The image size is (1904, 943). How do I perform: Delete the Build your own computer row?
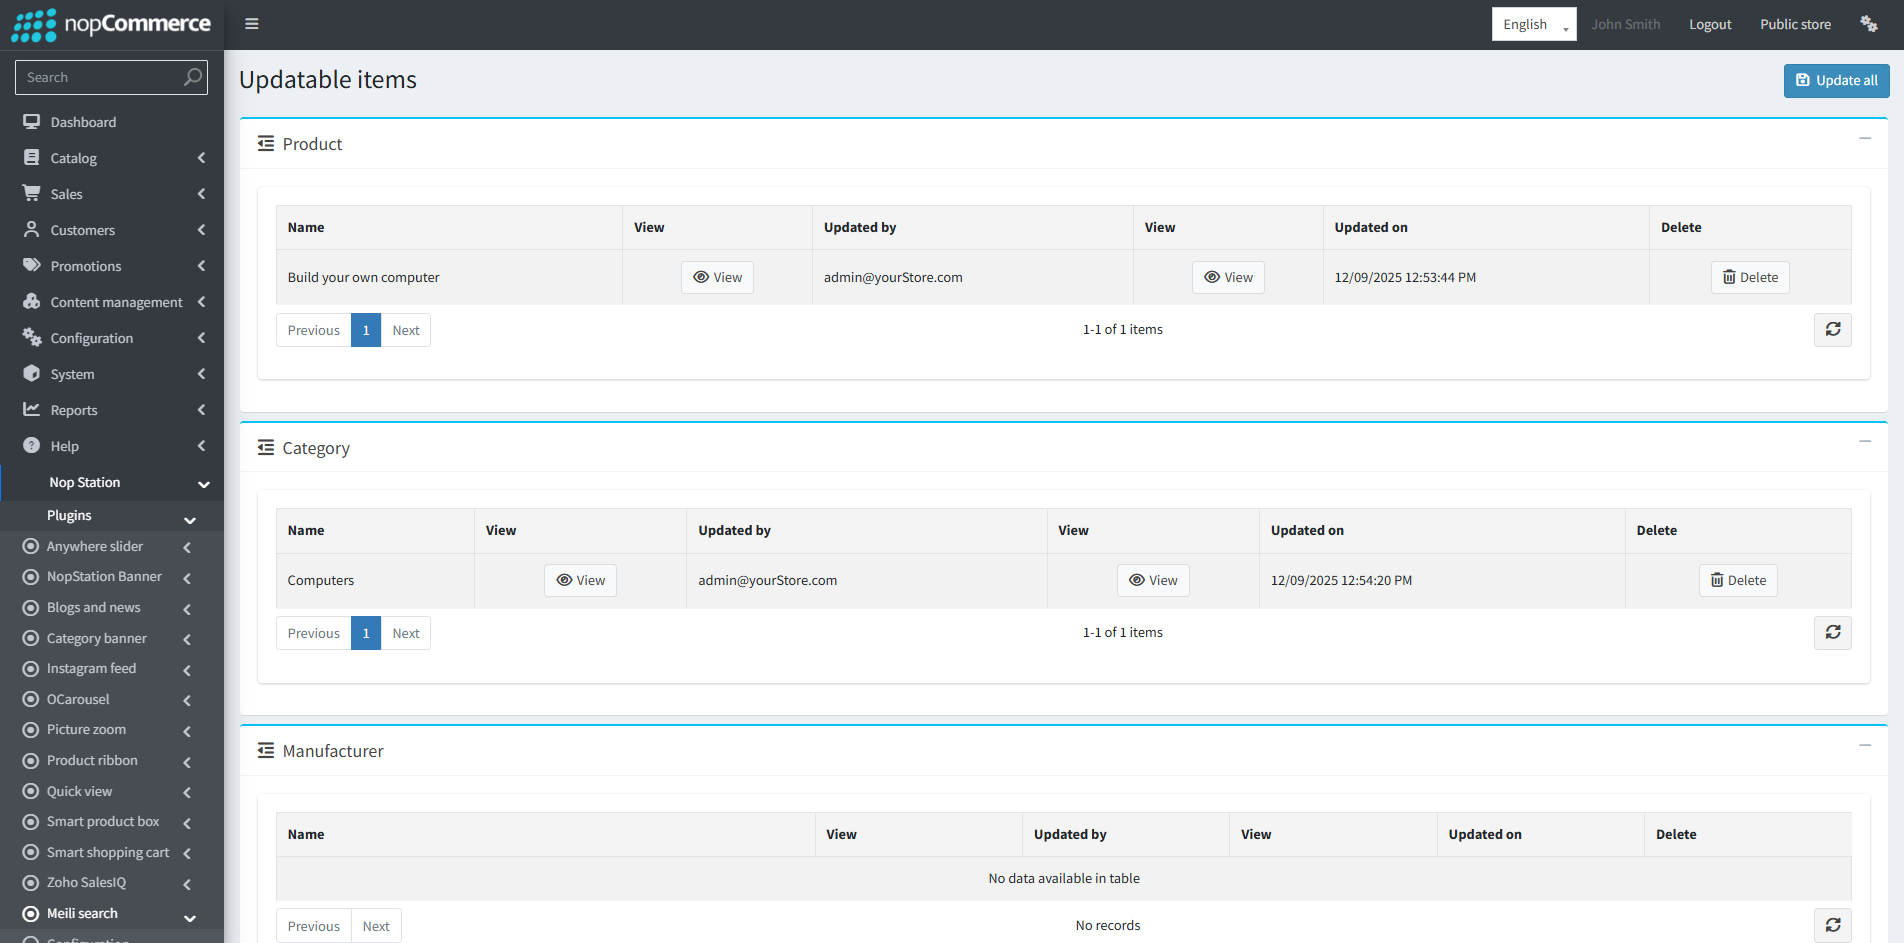coord(1750,278)
